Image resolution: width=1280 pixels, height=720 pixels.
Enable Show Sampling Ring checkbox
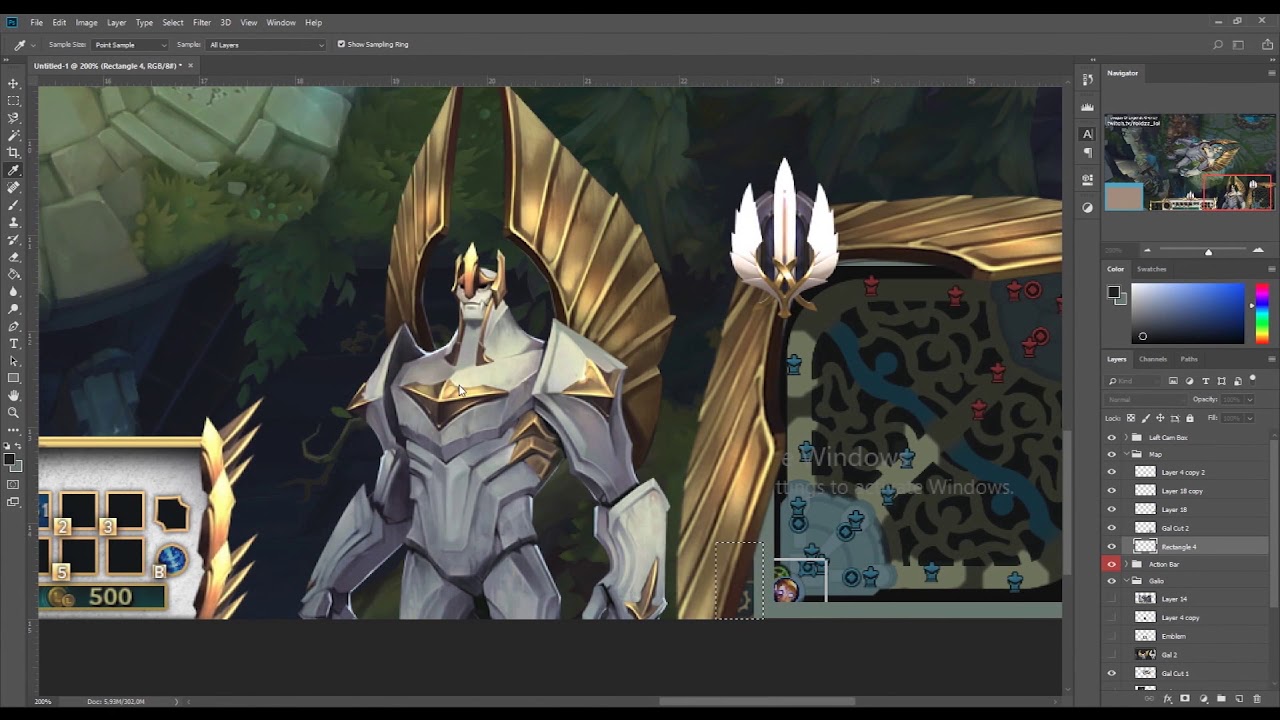coord(341,44)
